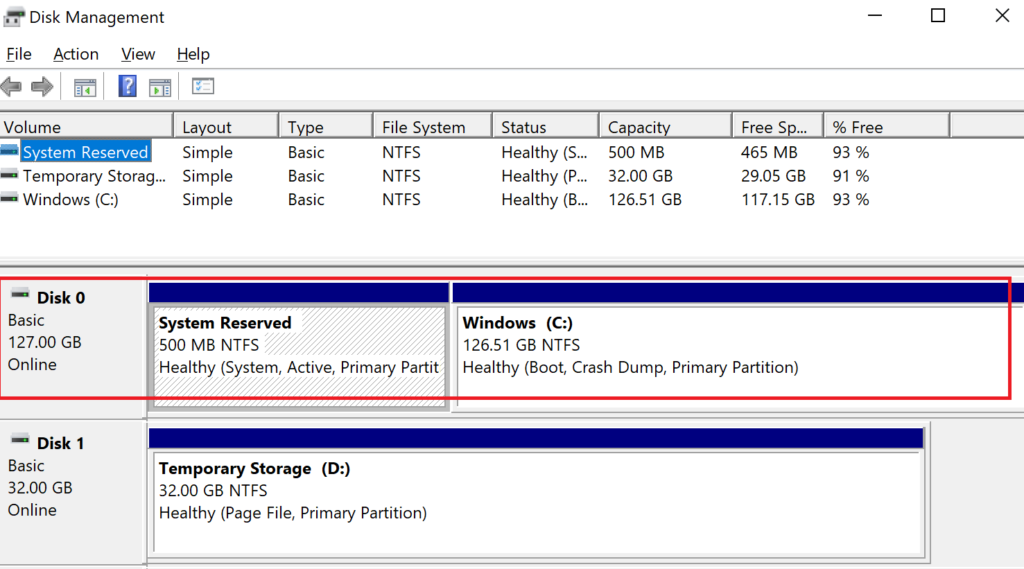The image size is (1024, 569).
Task: Click the 29.05 GB free space cell
Action: coord(773,176)
